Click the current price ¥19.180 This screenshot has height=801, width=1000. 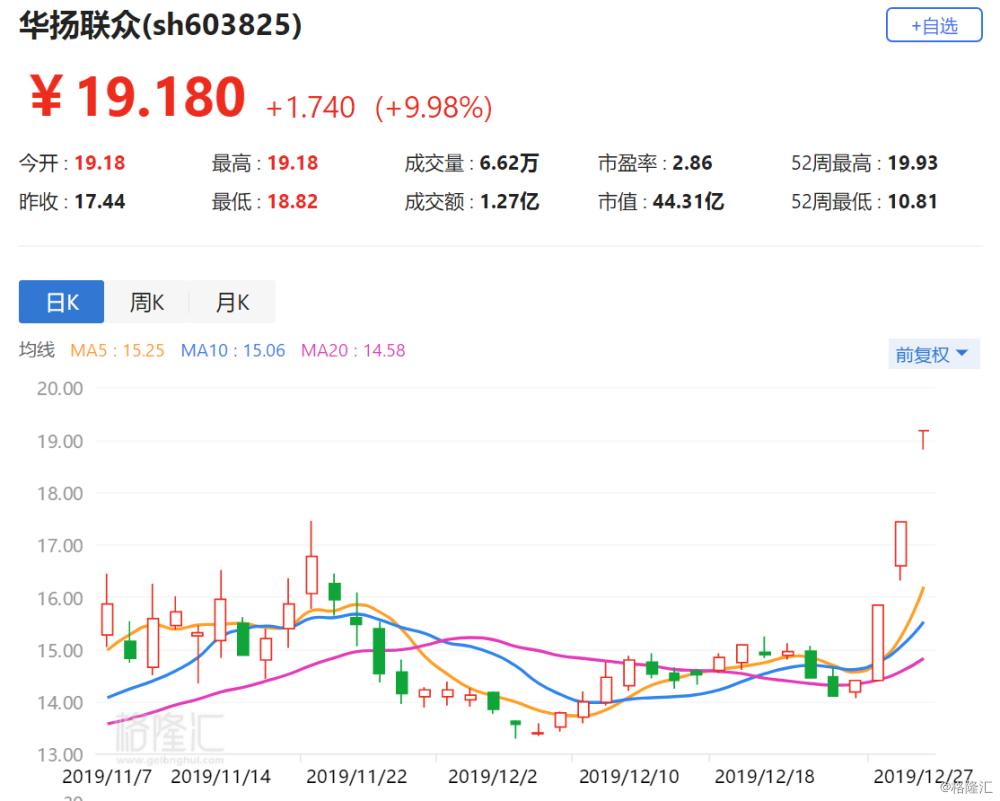(x=138, y=96)
